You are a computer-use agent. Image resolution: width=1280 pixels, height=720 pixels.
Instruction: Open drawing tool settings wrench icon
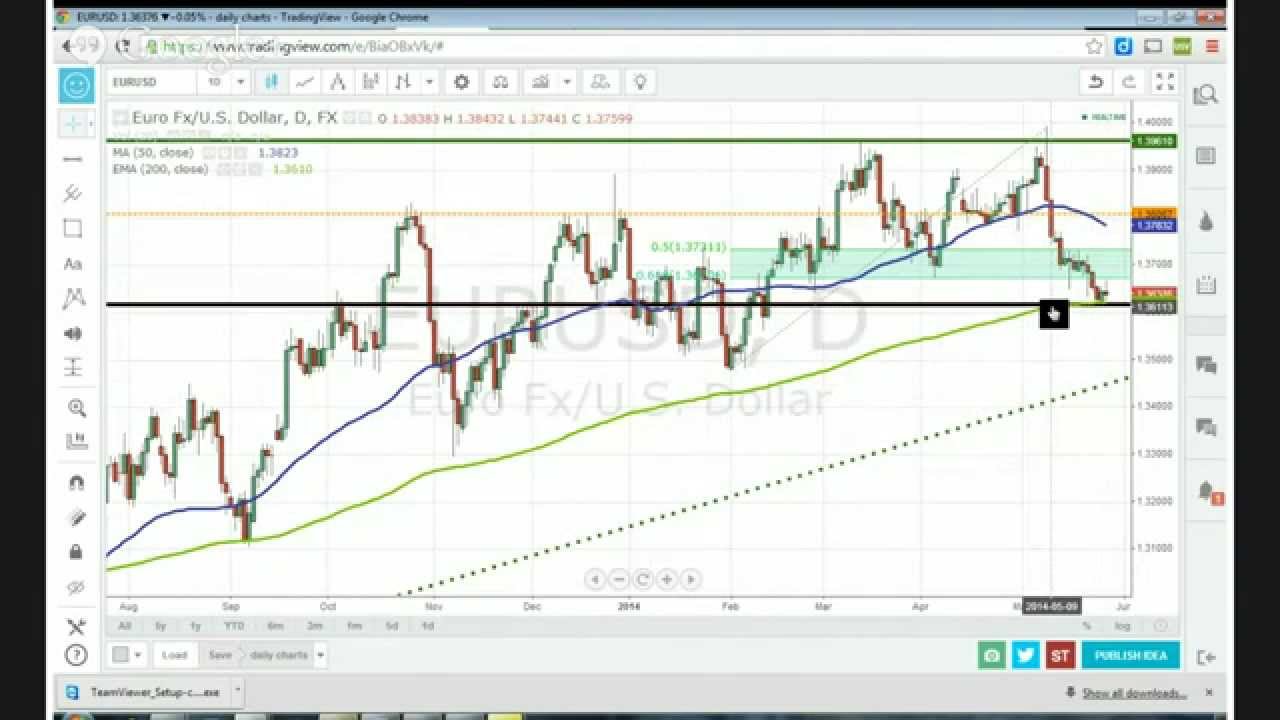pyautogui.click(x=76, y=627)
